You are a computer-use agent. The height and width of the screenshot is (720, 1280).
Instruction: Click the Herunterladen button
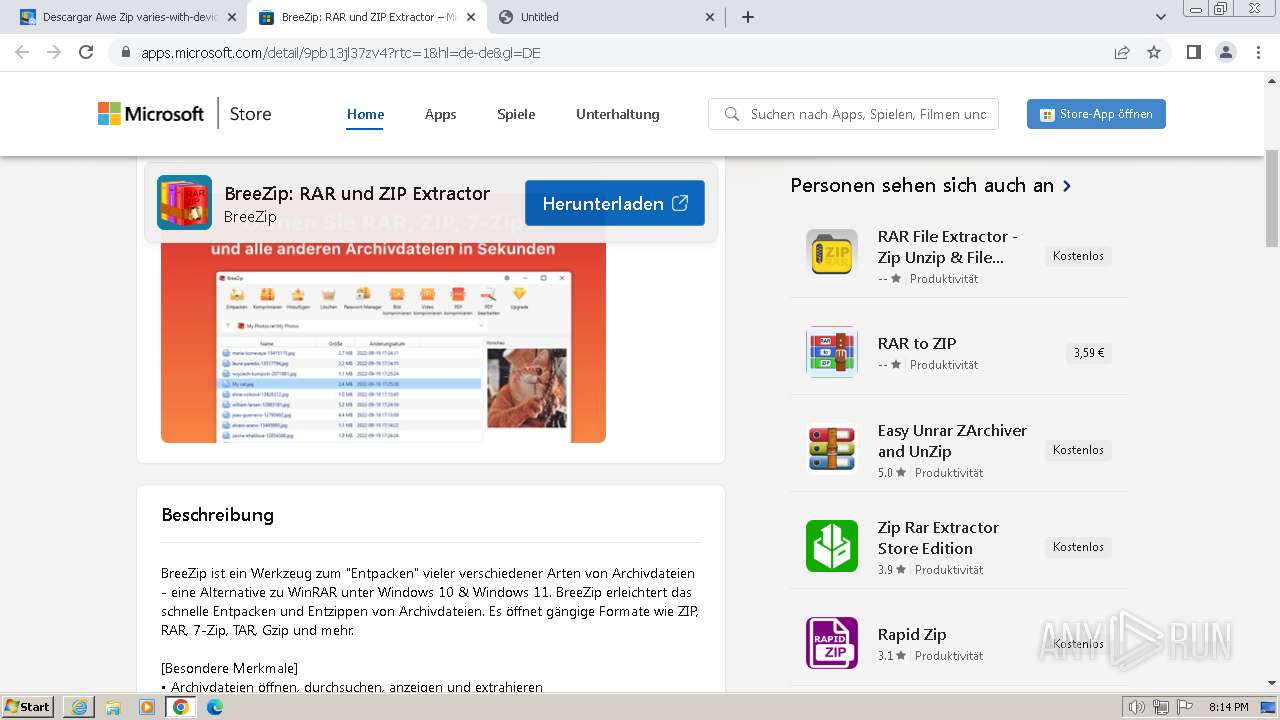pyautogui.click(x=615, y=203)
